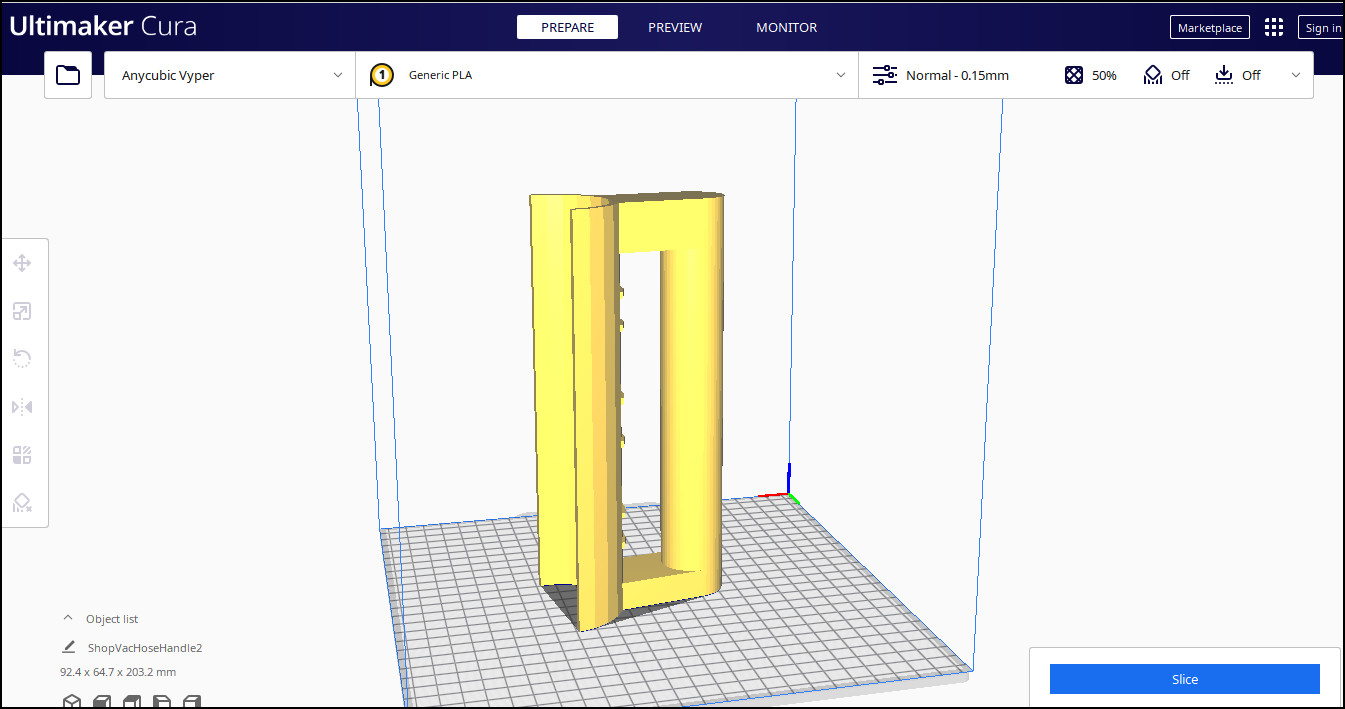Open the Anycubic Vyper printer dropdown

(x=230, y=75)
